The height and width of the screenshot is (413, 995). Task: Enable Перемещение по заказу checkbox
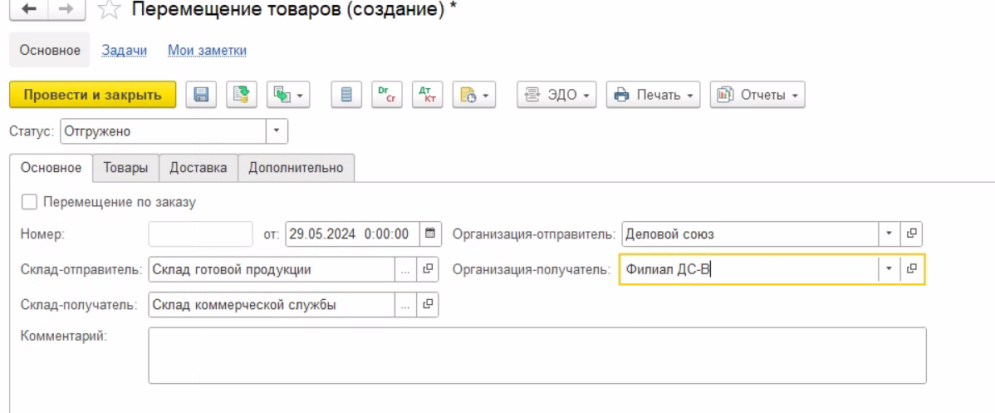(x=29, y=202)
